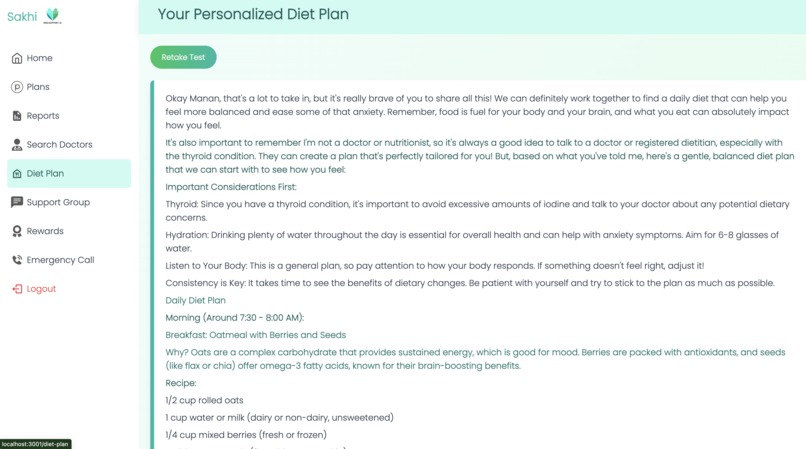Click the Diet Plan sidebar icon
The width and height of the screenshot is (806, 449).
pyautogui.click(x=17, y=173)
